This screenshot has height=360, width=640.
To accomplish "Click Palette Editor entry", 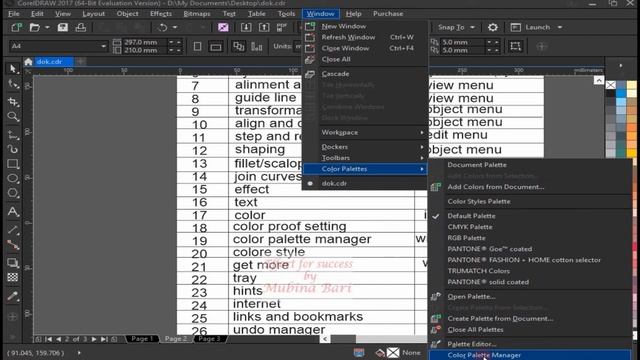I will click(530, 344).
